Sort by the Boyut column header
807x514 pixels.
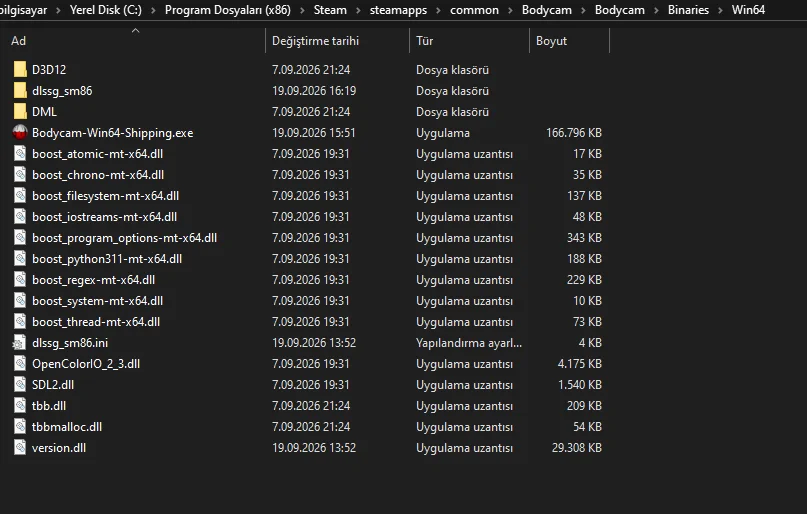[x=551, y=41]
